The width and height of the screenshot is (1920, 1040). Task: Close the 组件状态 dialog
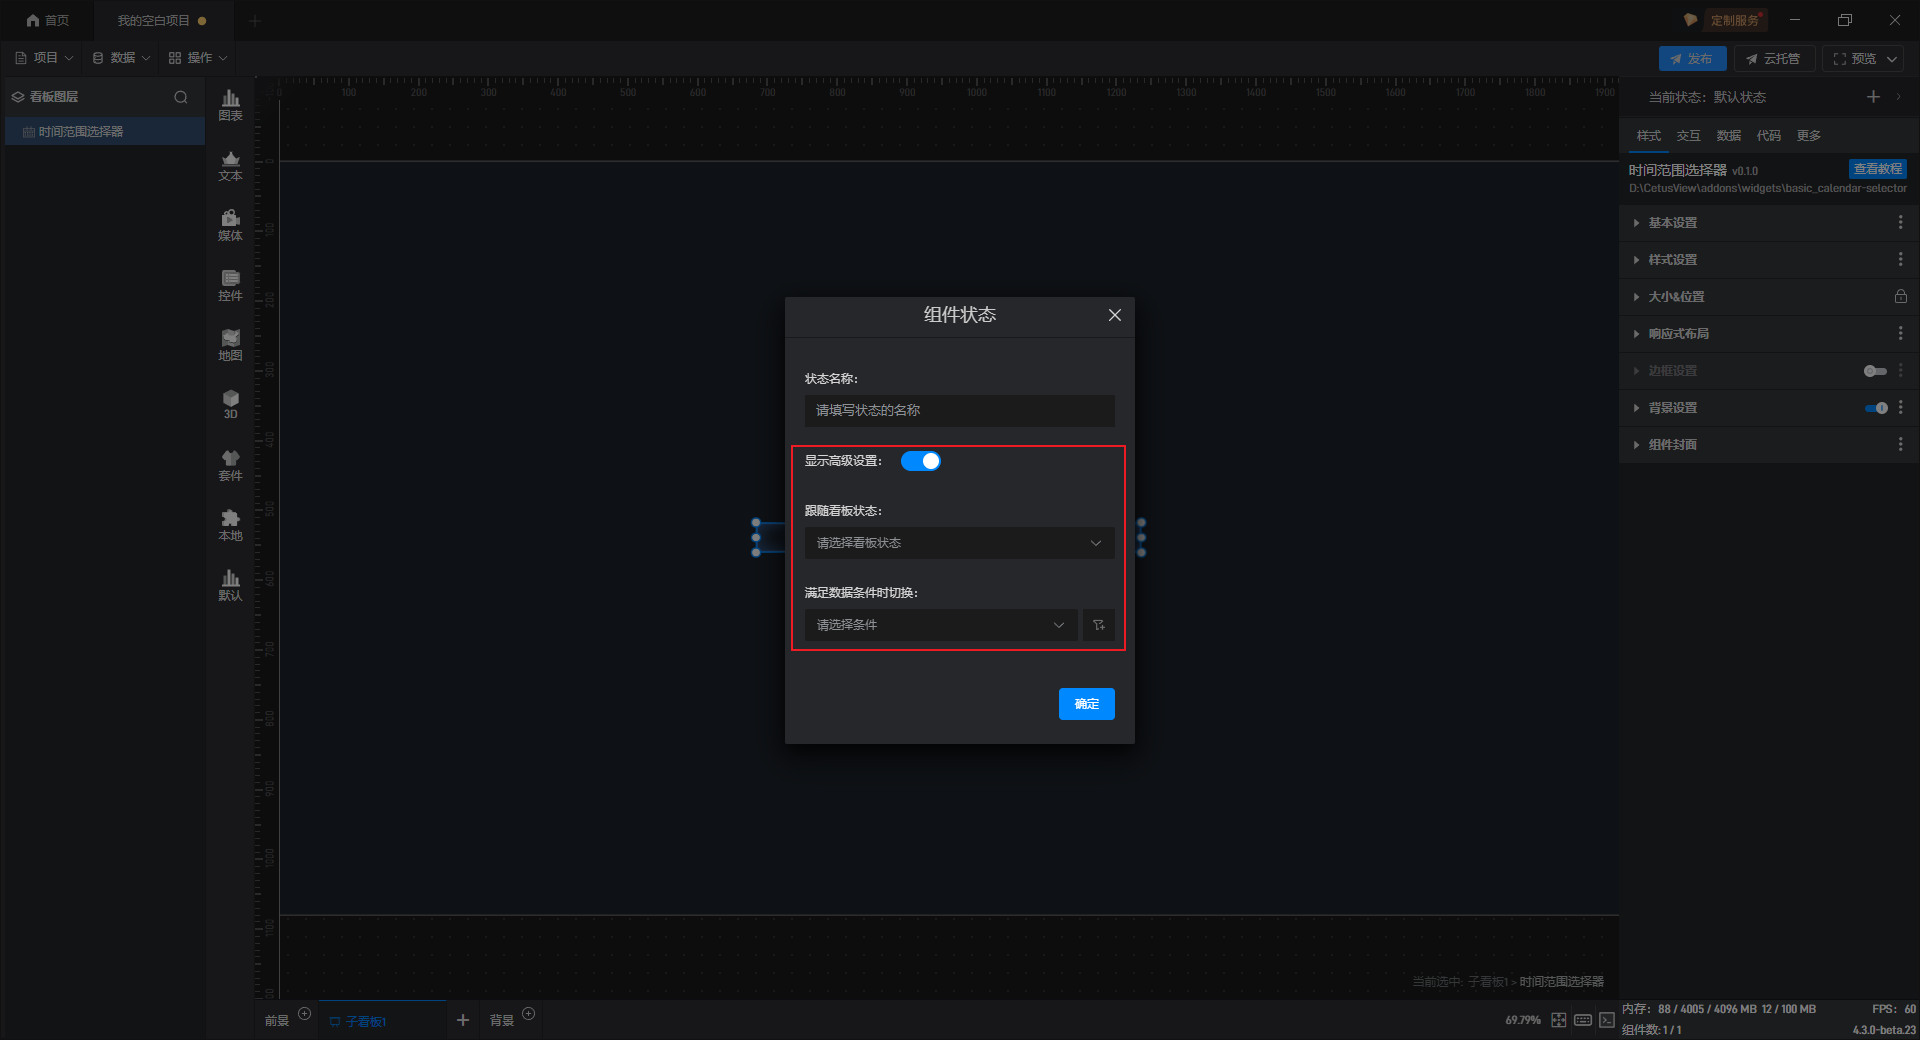[1114, 315]
